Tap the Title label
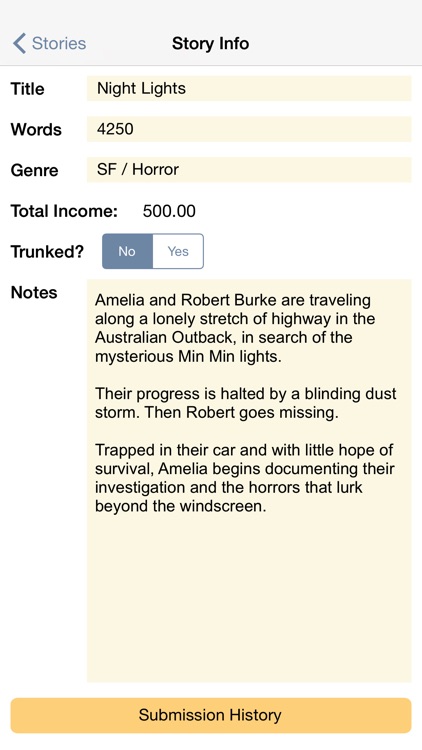This screenshot has height=750, width=422. click(27, 89)
